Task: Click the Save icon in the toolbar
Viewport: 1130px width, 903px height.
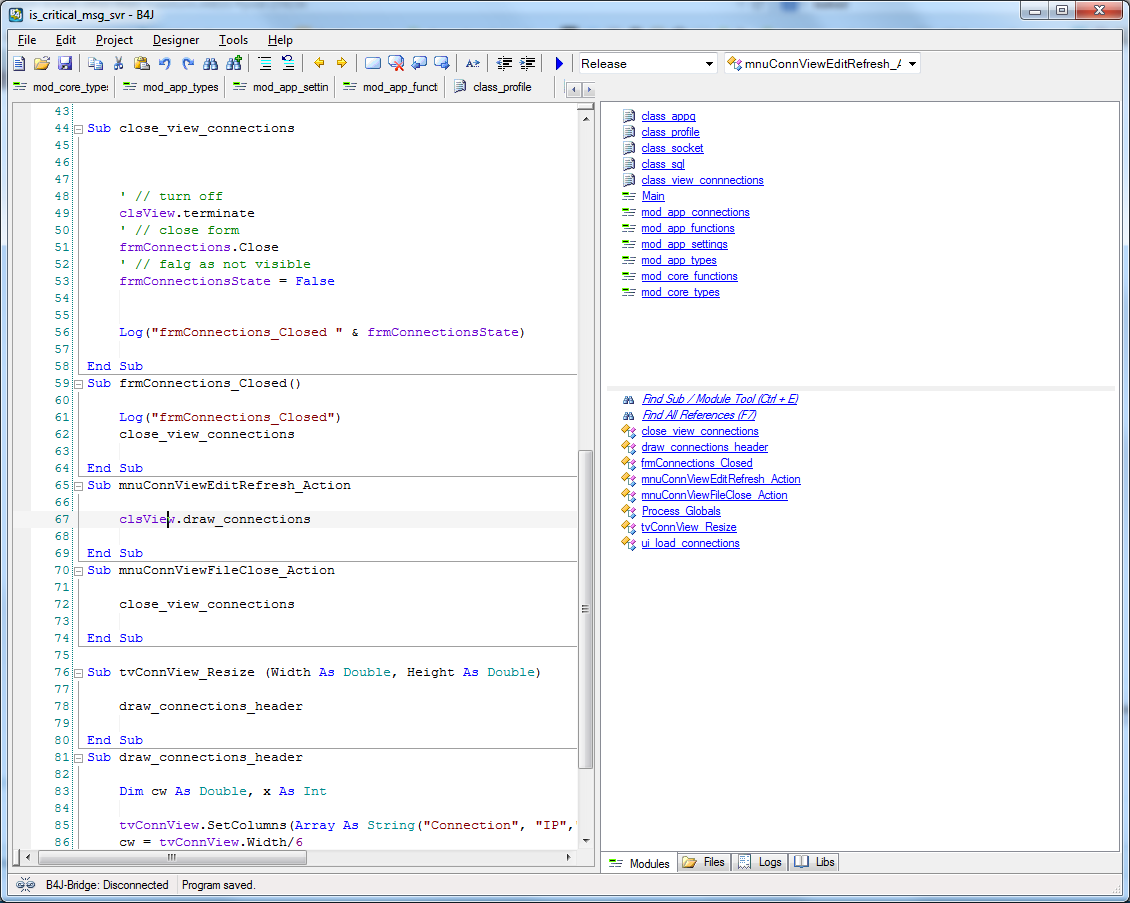Action: 65,63
